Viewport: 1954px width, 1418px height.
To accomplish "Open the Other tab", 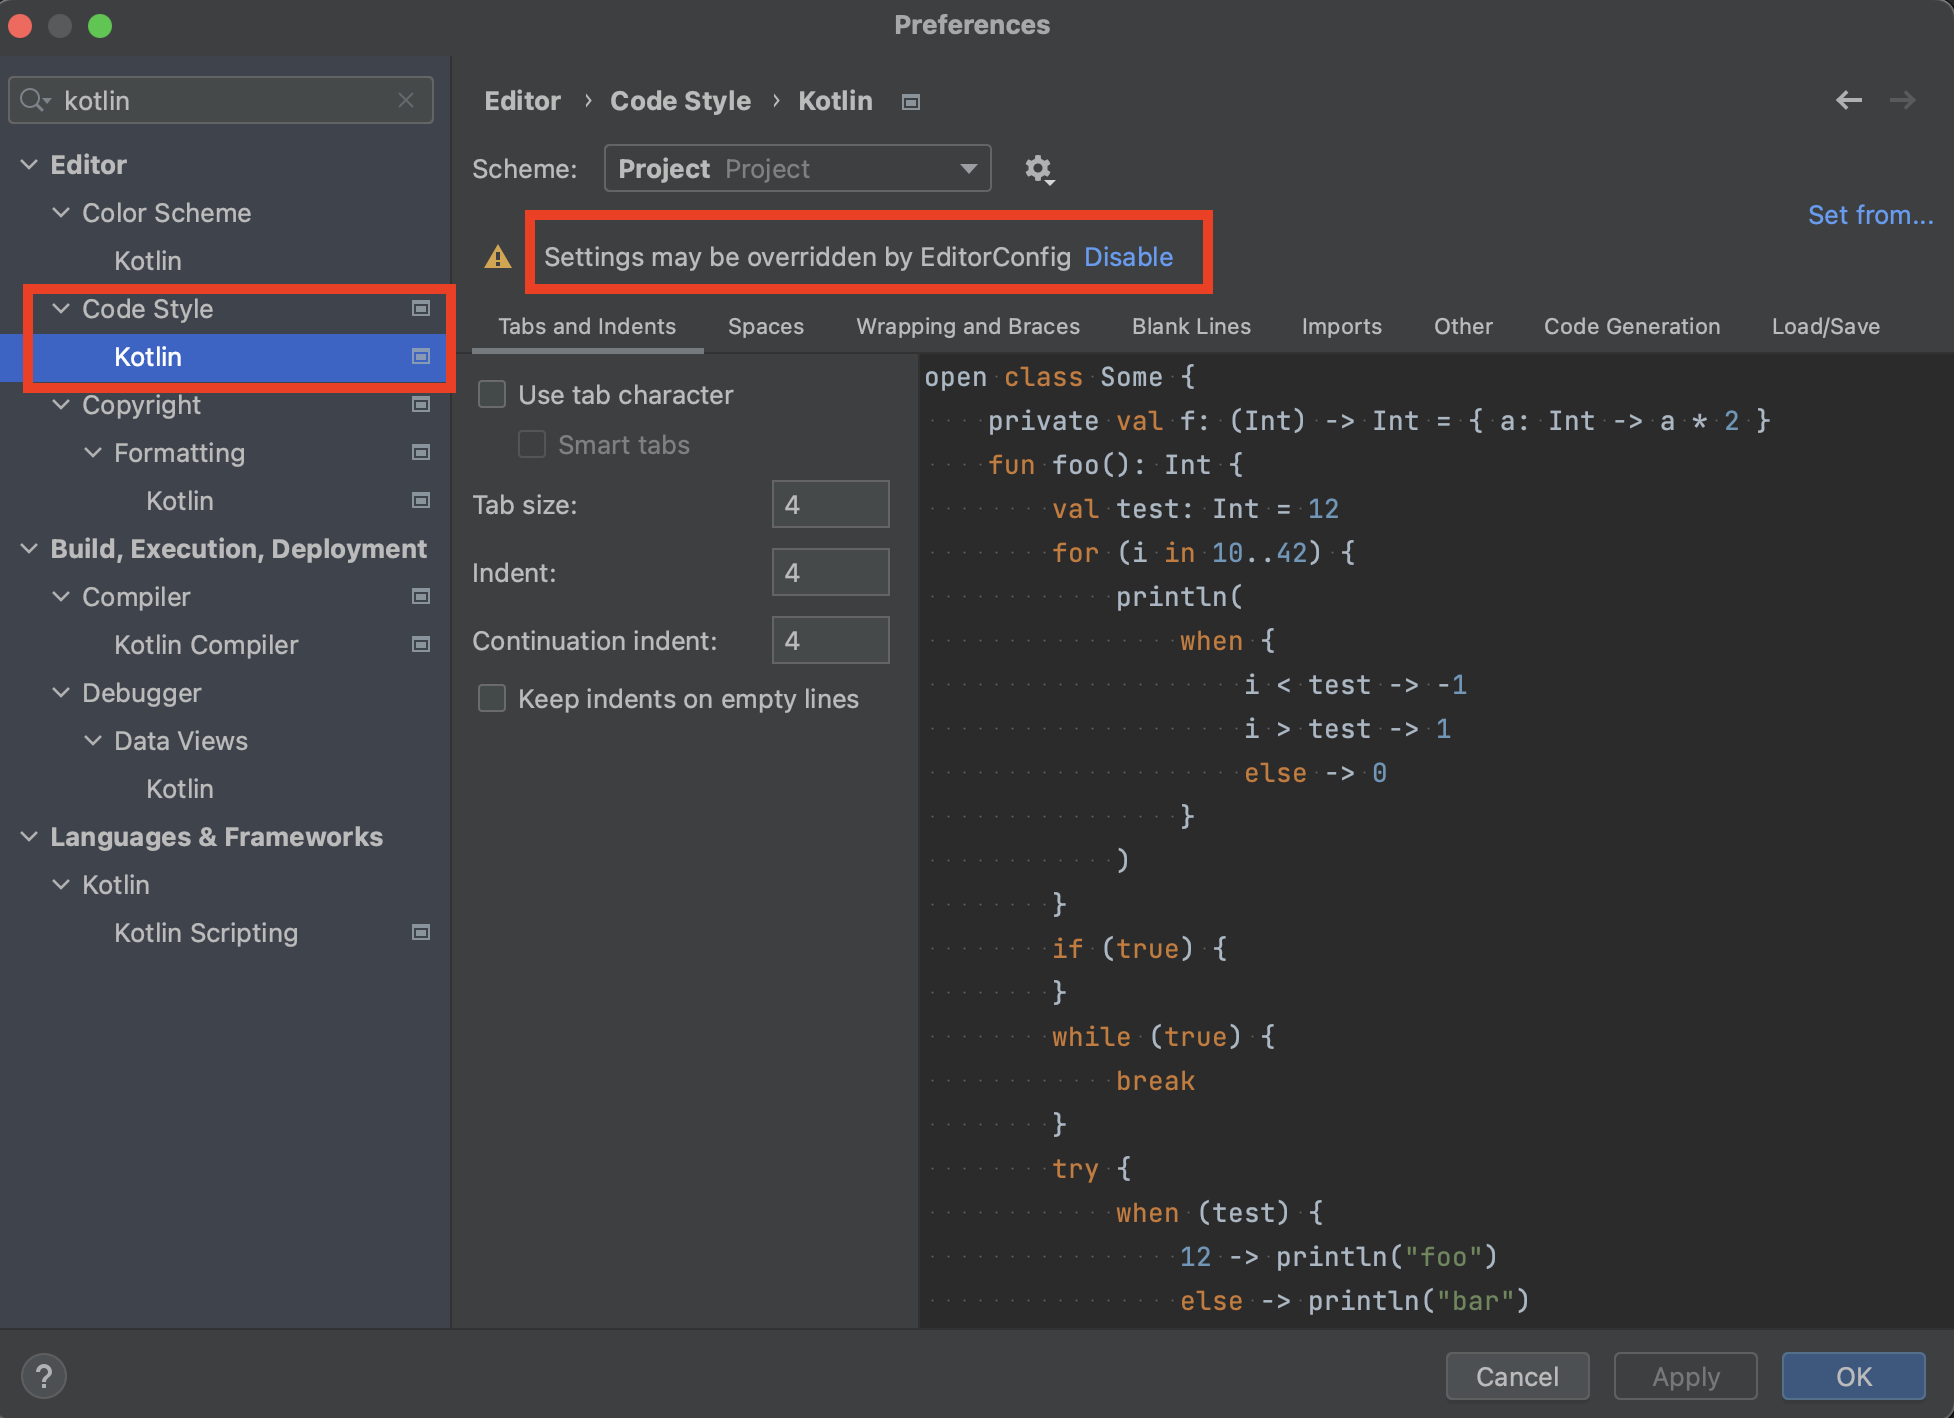I will [1463, 326].
